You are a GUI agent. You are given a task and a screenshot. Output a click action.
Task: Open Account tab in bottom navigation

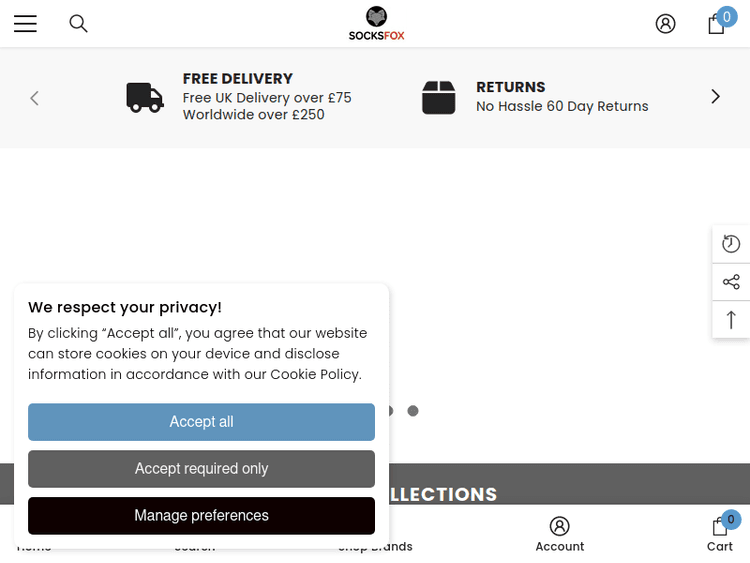click(x=559, y=533)
